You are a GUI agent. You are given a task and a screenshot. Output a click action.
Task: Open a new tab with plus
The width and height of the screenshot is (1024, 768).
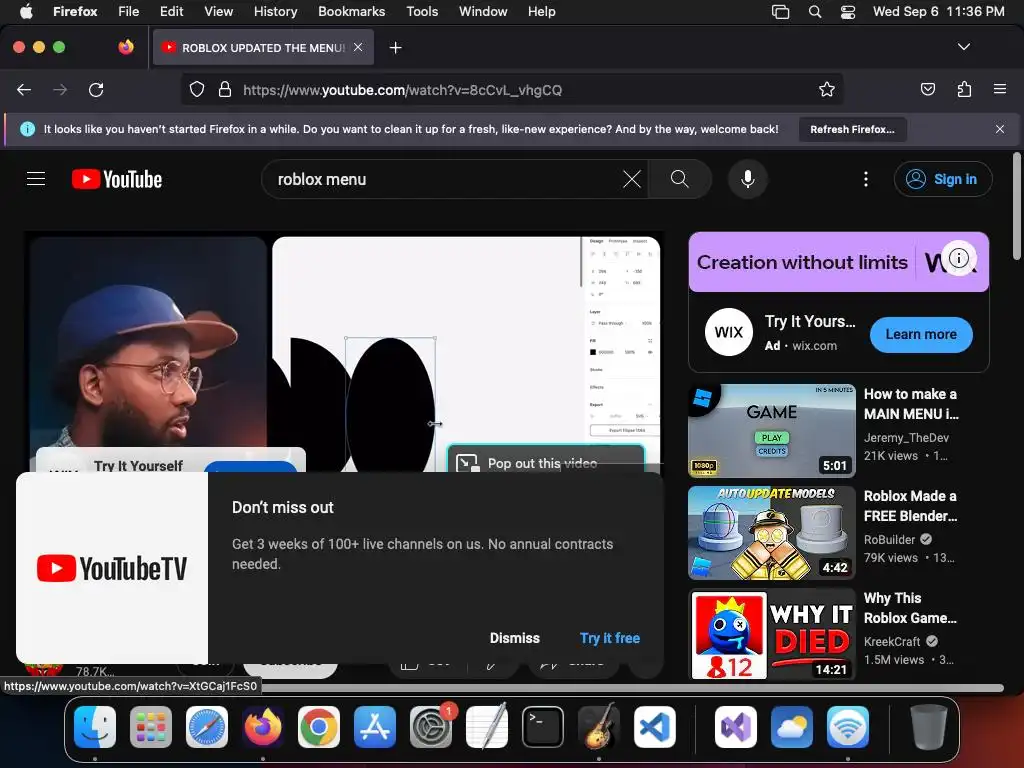coord(395,48)
